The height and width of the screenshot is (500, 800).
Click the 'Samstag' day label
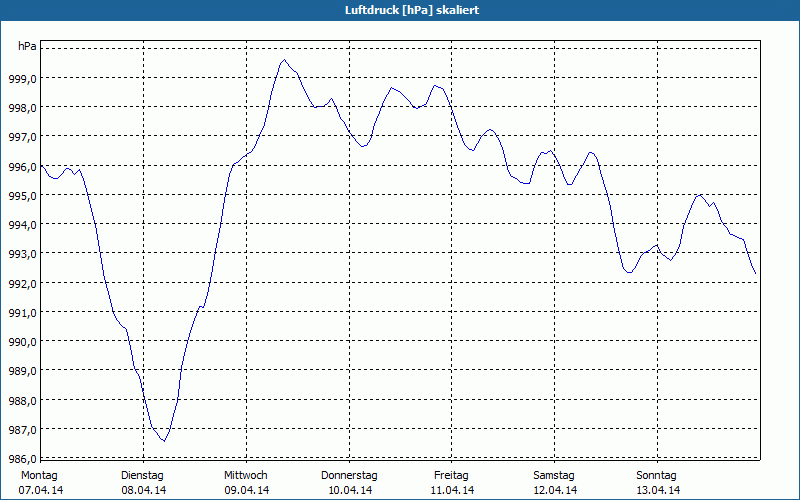[554, 476]
